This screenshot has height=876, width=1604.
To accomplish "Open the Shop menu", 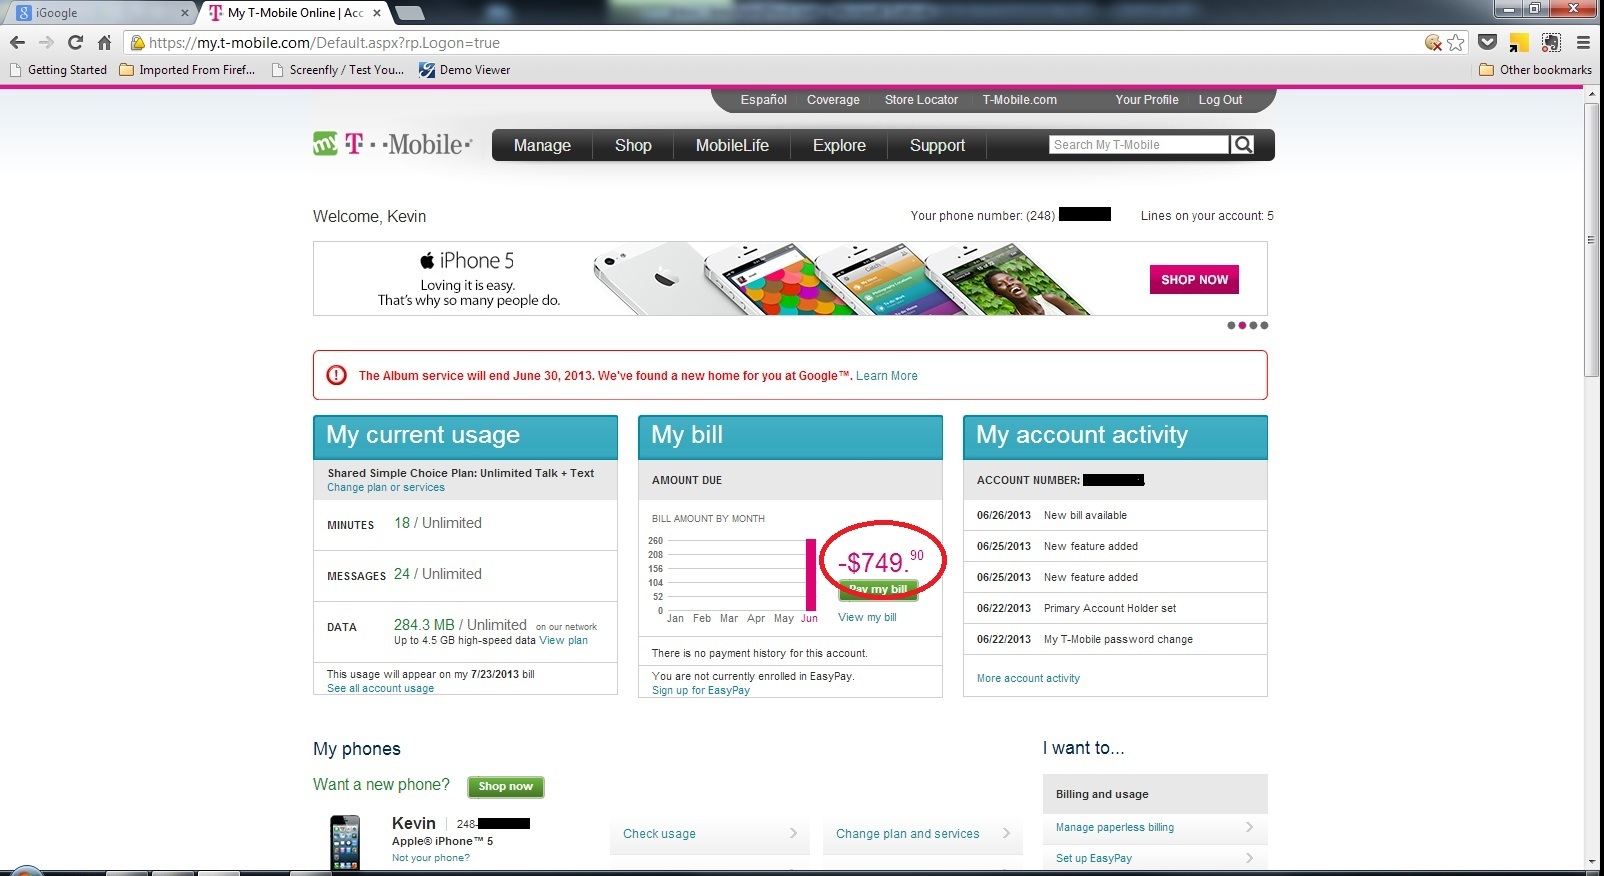I will tap(633, 145).
